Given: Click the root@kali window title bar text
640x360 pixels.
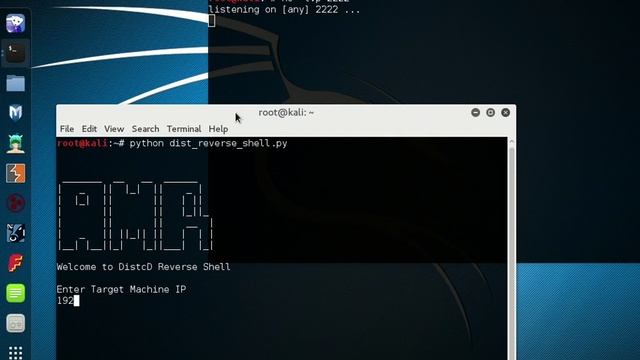Looking at the screenshot, I should coord(286,113).
